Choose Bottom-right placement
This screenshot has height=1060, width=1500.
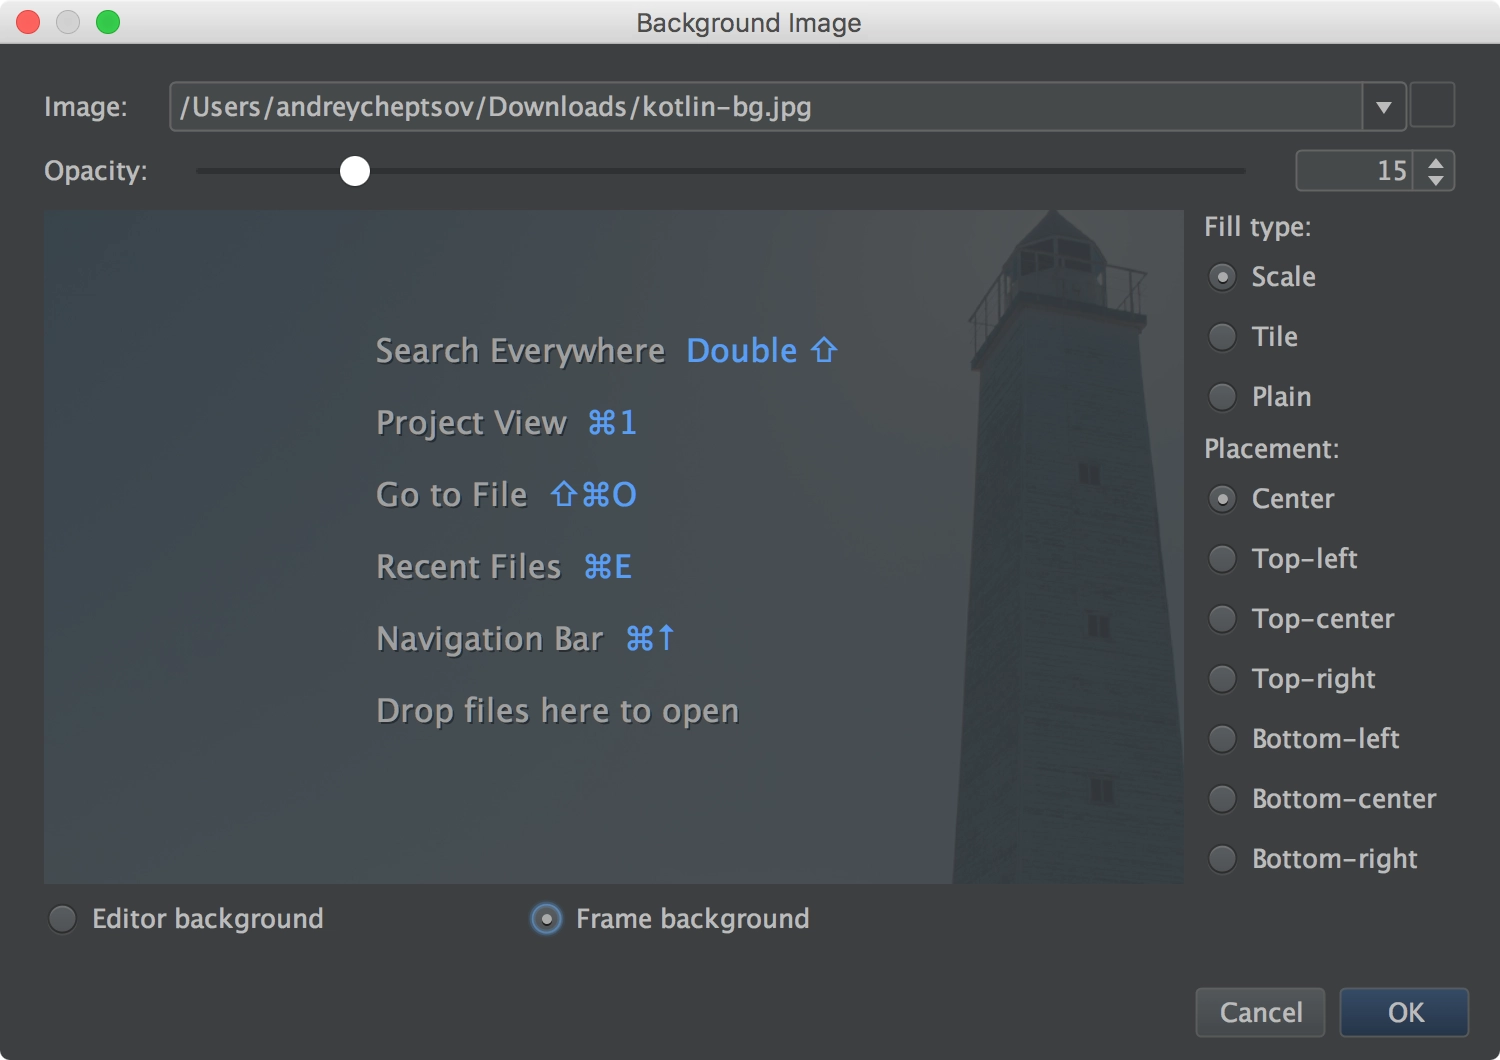[1313, 859]
